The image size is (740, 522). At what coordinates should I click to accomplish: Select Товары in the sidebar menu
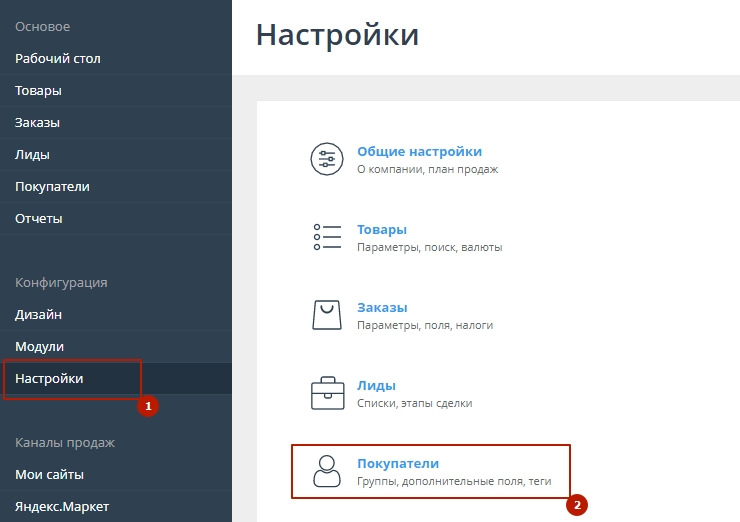pos(38,91)
